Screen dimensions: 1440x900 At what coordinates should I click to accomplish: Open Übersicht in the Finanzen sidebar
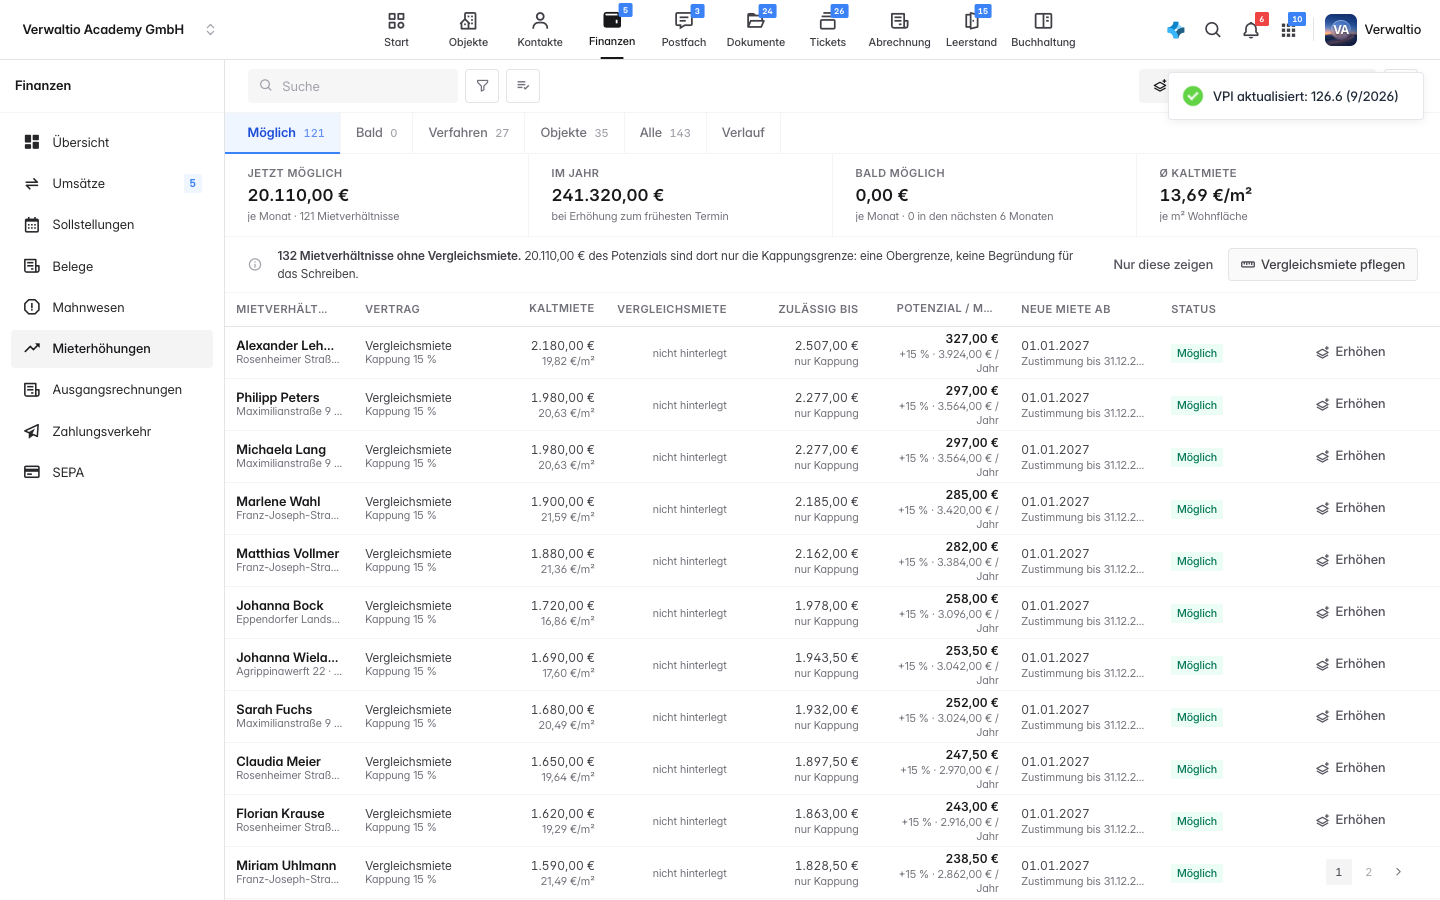112,142
